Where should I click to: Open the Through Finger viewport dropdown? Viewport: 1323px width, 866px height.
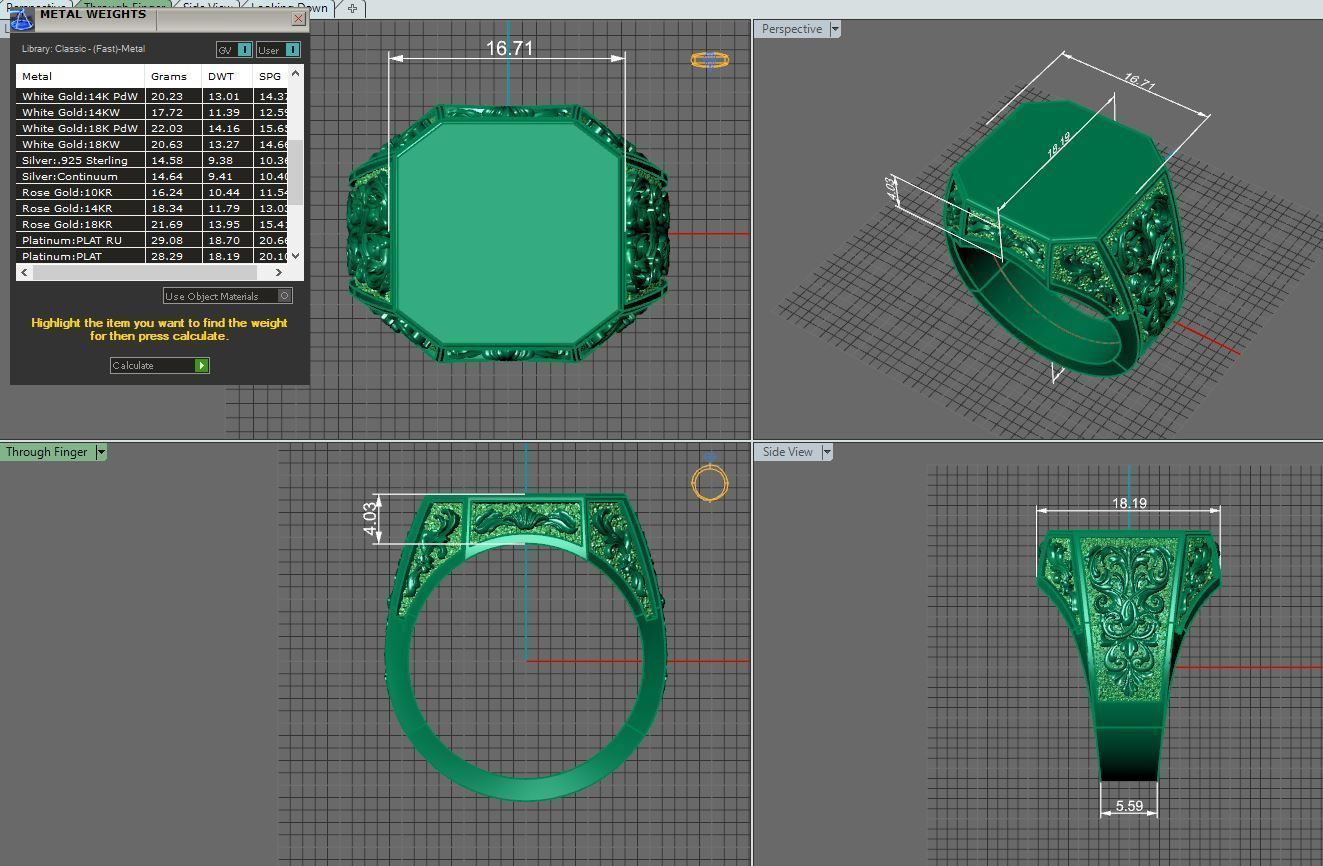click(x=100, y=452)
